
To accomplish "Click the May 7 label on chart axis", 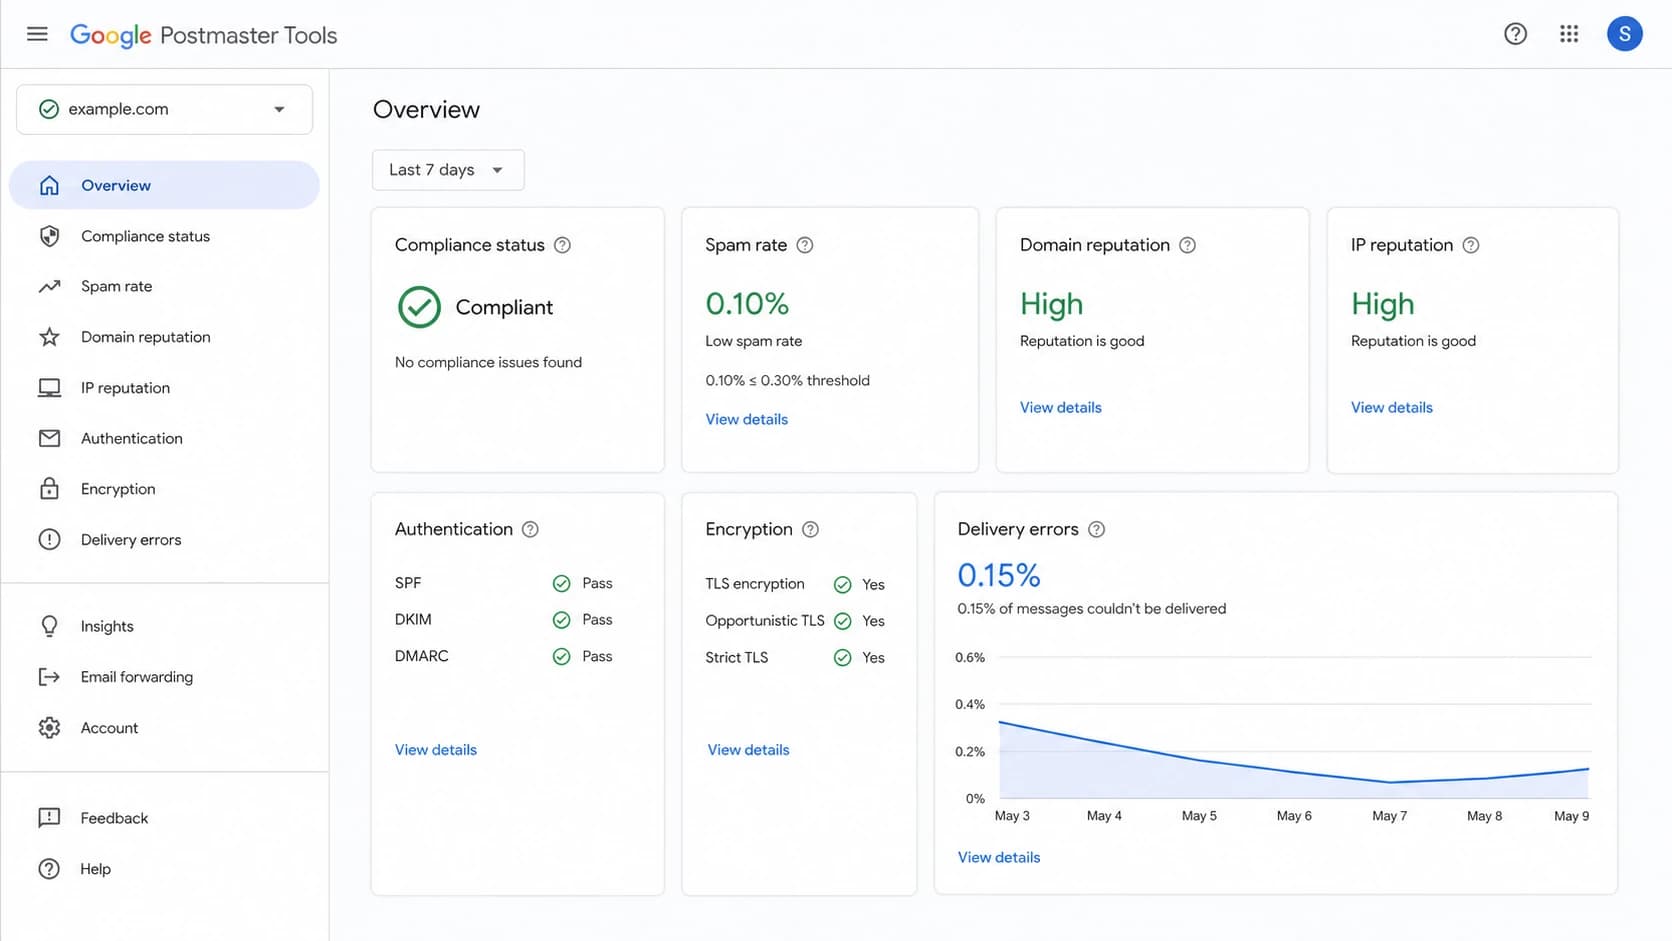I will tap(1389, 816).
